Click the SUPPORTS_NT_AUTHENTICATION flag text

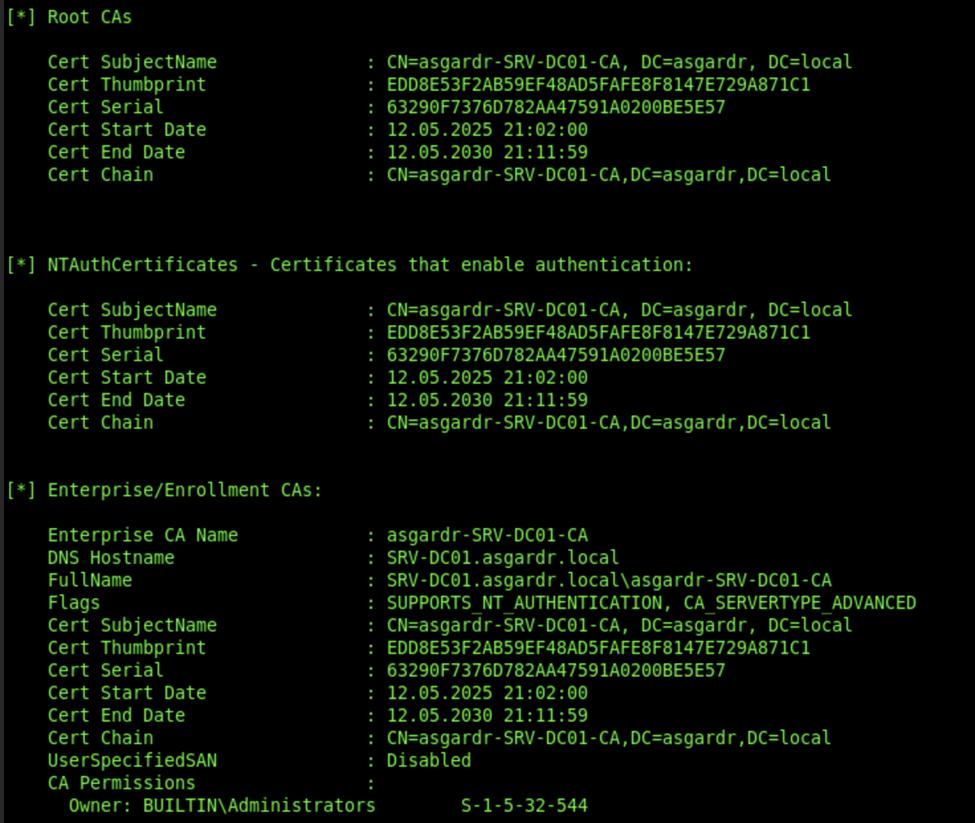coord(524,602)
